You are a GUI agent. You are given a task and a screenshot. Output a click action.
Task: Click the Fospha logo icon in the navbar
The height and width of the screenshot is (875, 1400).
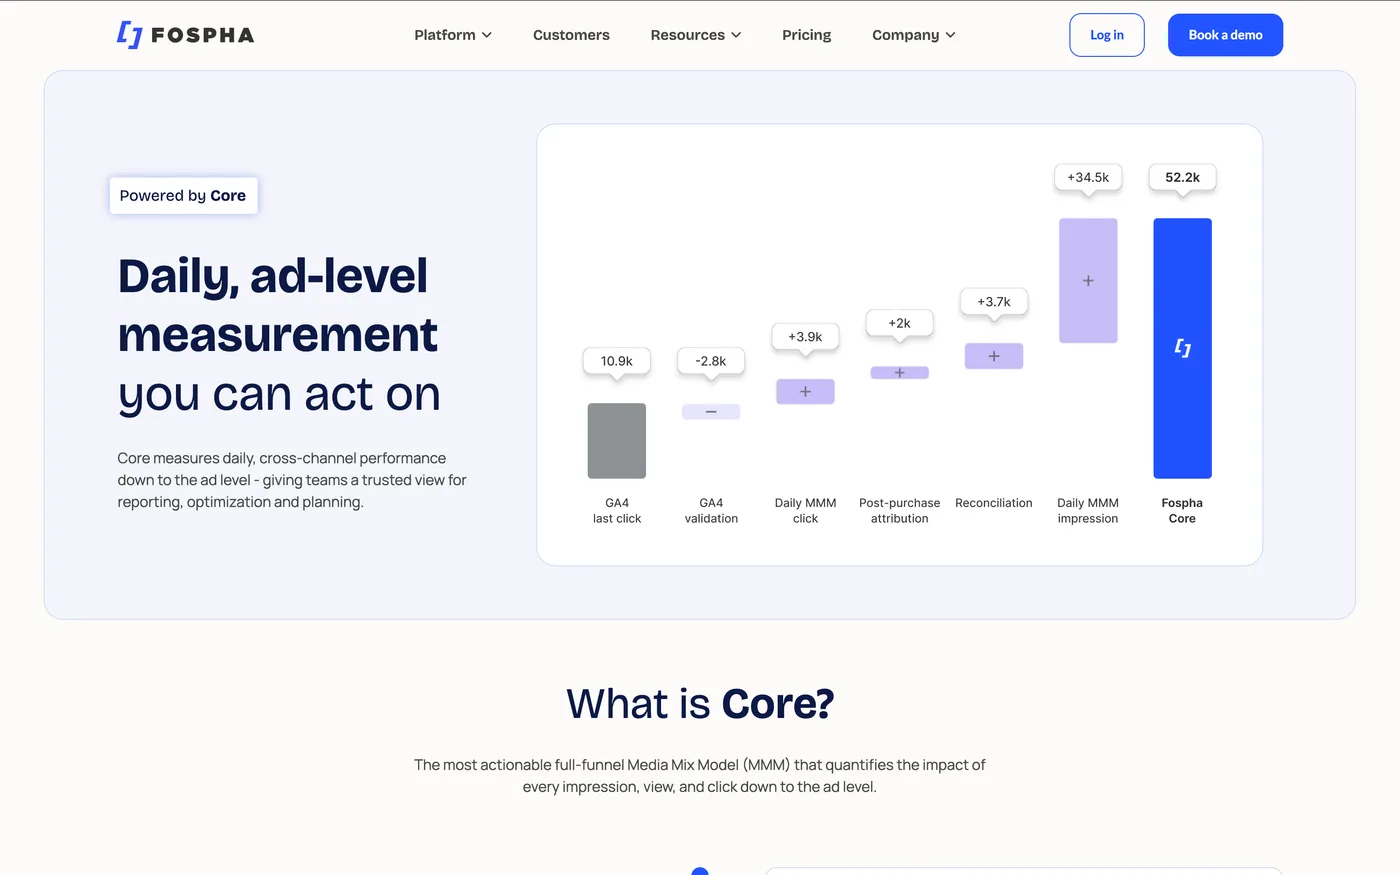128,34
